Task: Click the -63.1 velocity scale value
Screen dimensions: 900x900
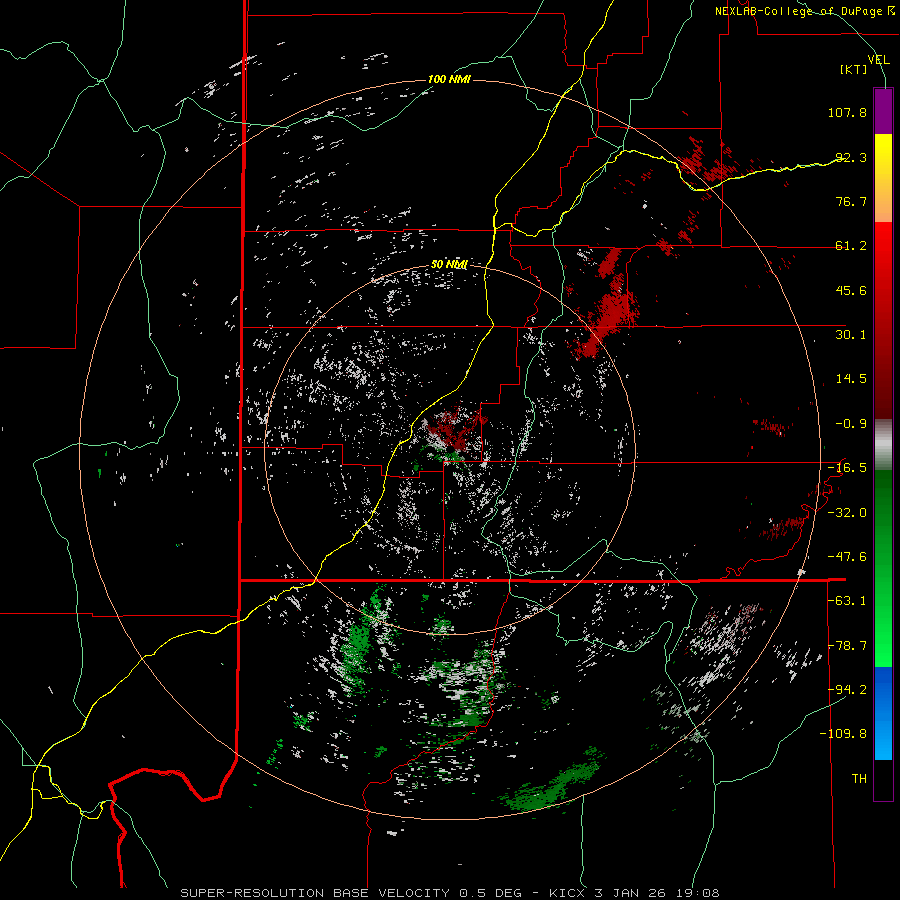Action: [x=847, y=601]
